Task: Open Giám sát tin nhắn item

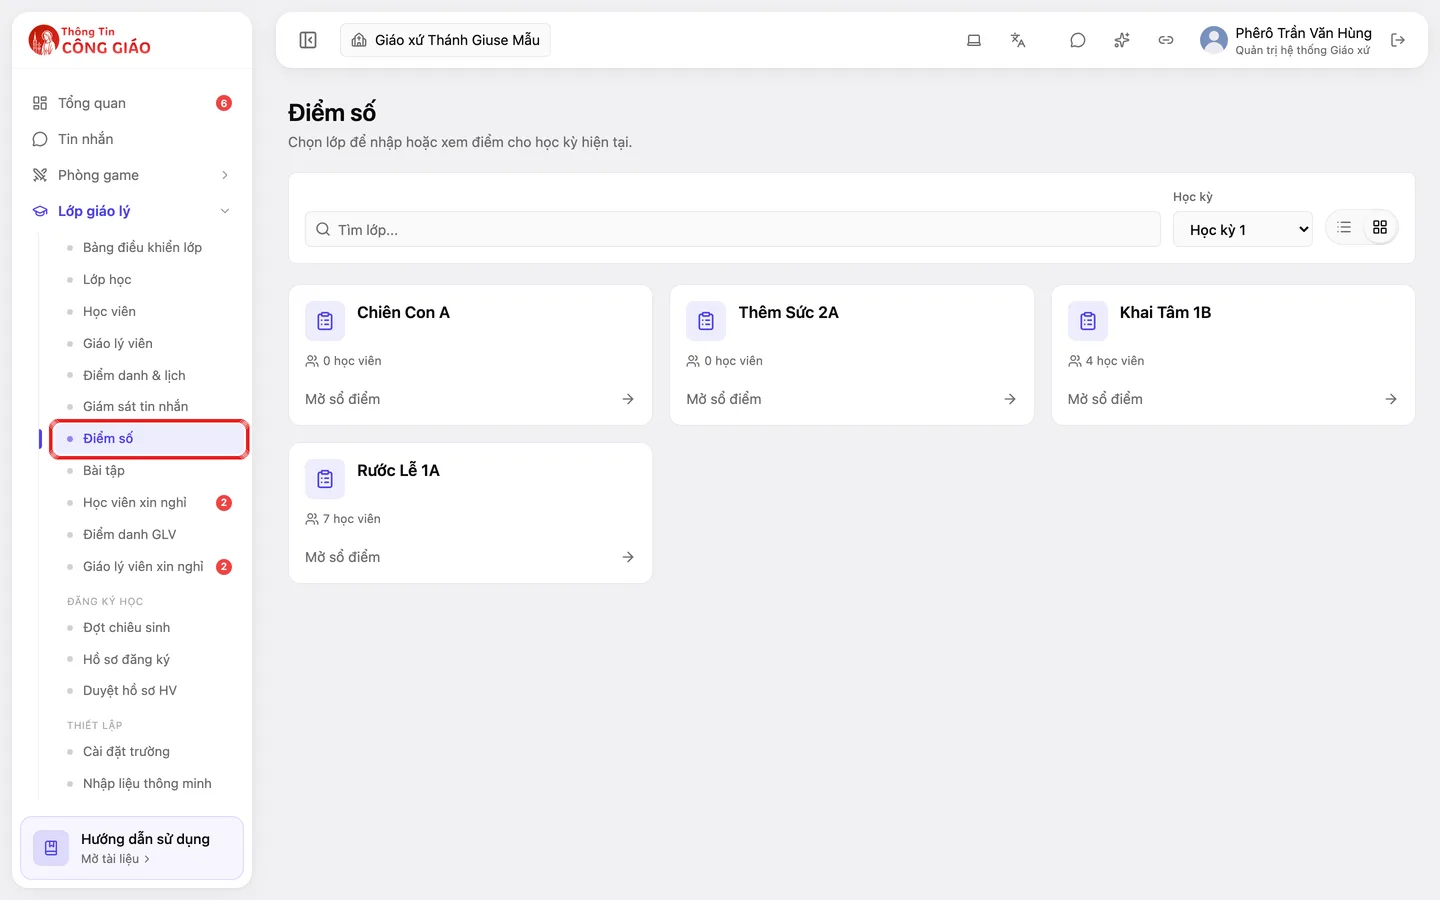Action: [150, 406]
